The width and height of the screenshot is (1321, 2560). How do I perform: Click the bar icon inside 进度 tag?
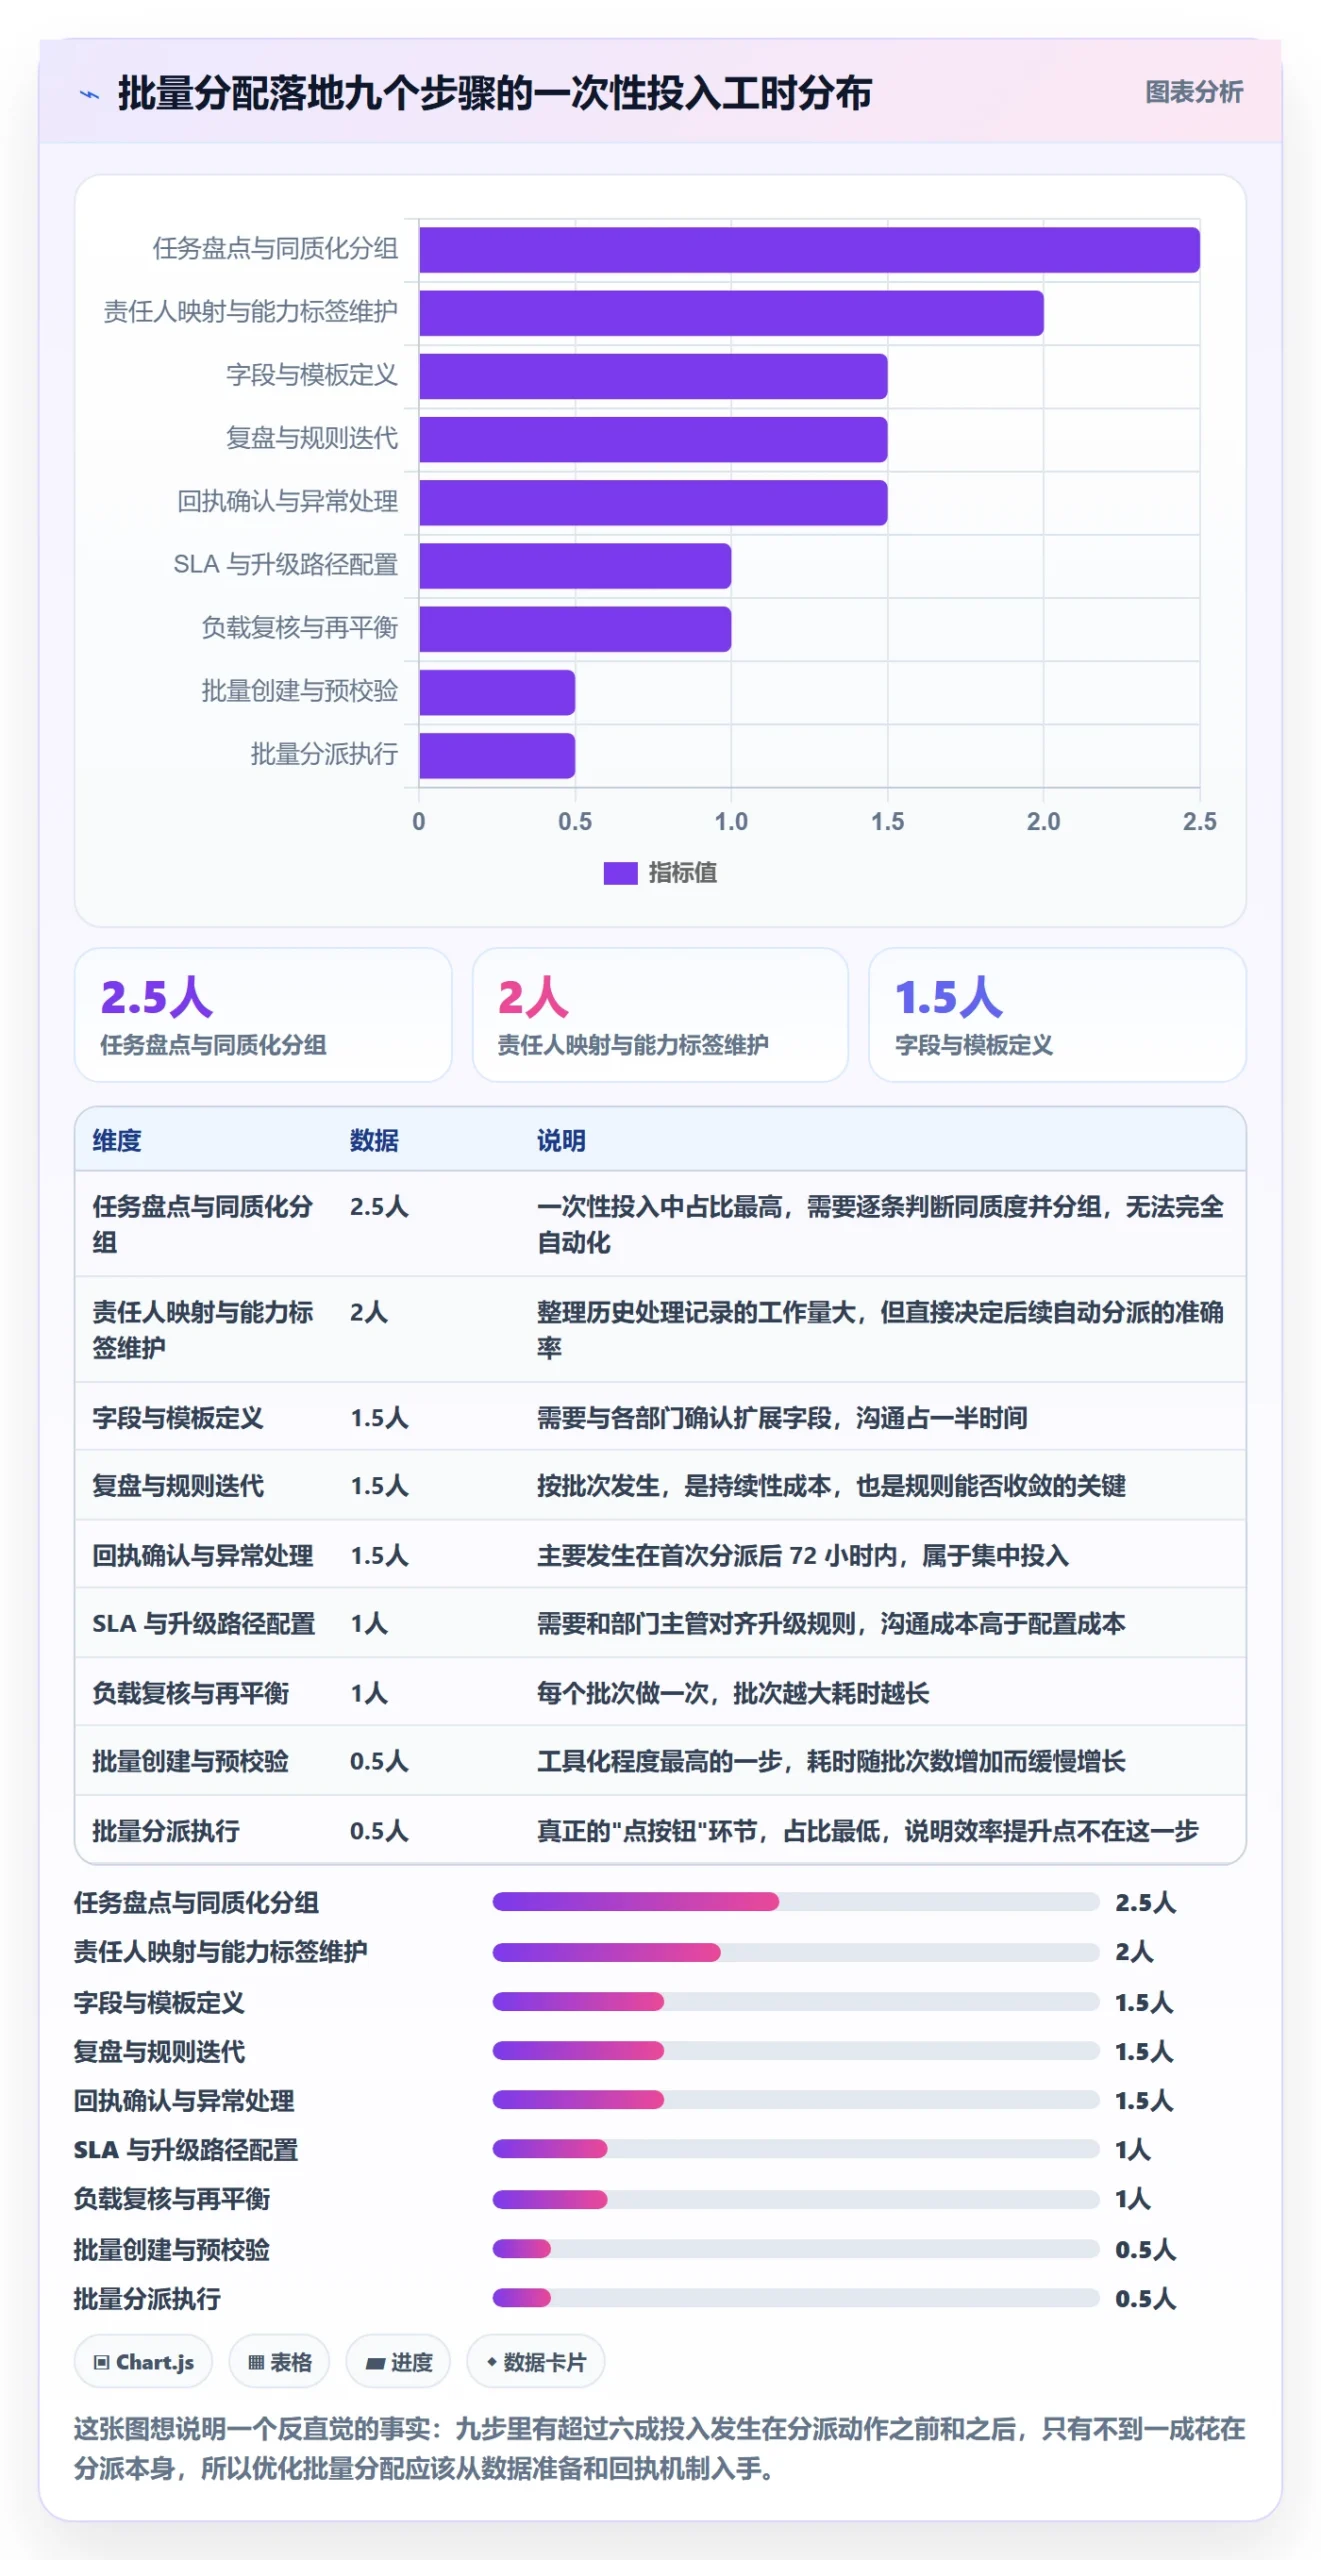pos(375,2363)
